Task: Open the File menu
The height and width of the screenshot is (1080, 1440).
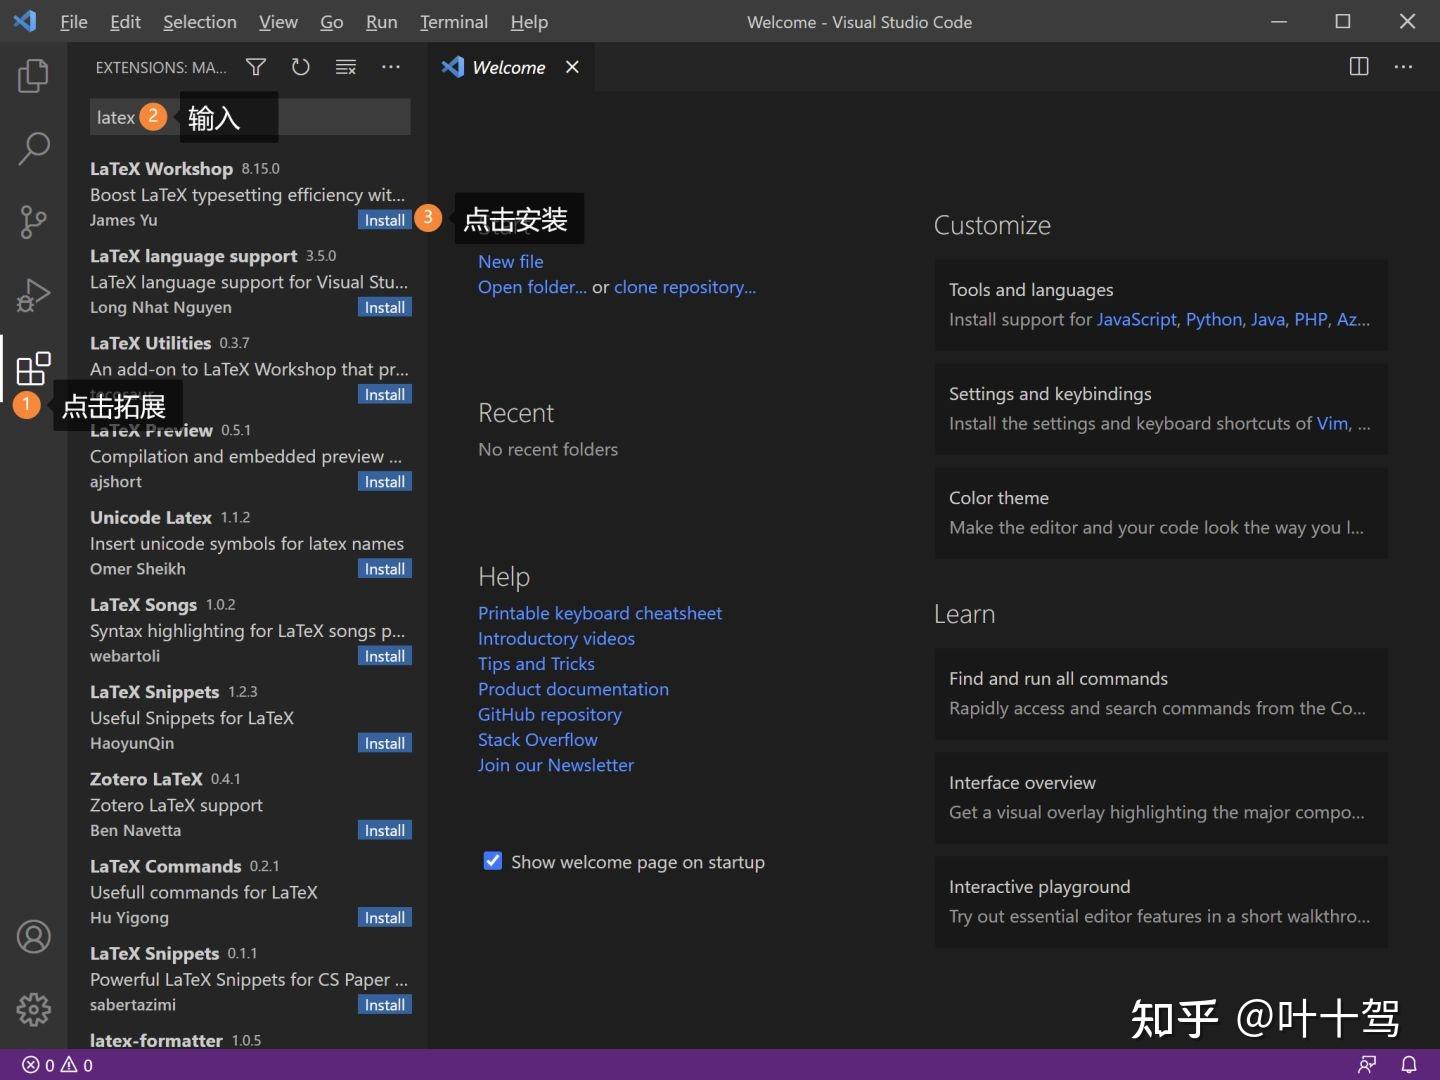Action: [74, 22]
